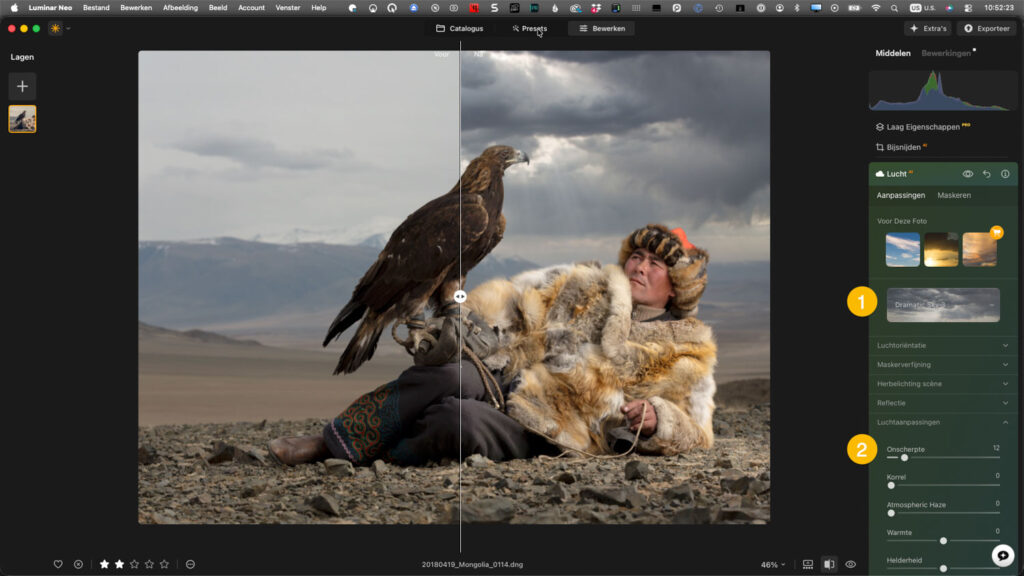Viewport: 1024px width, 576px height.
Task: Clear the star rating with the minus circle
Action: click(x=190, y=564)
